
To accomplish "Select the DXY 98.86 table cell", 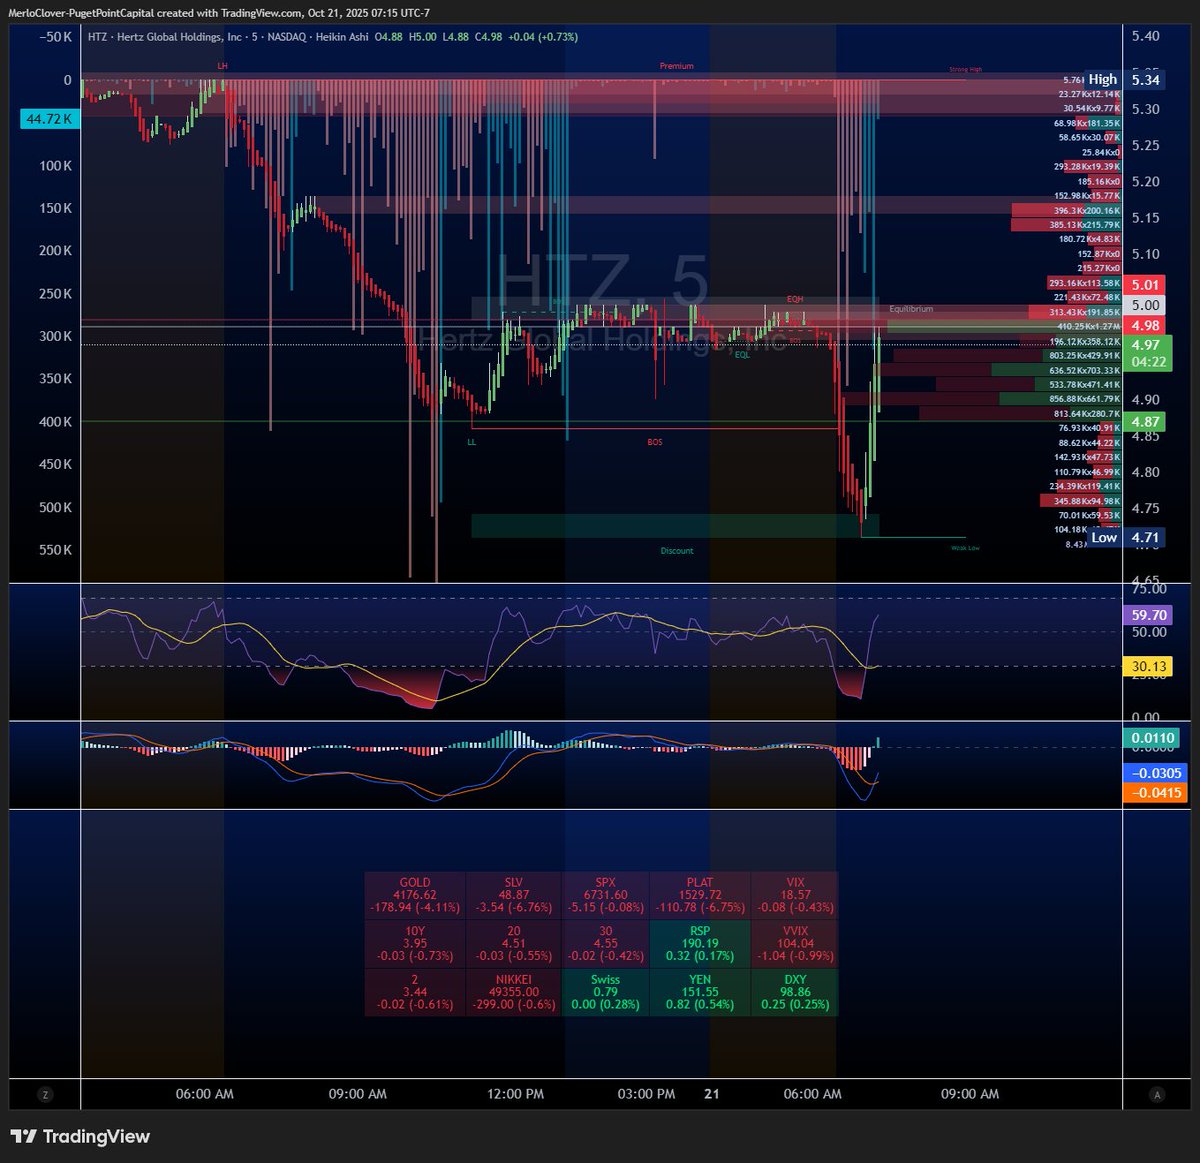I will point(795,993).
